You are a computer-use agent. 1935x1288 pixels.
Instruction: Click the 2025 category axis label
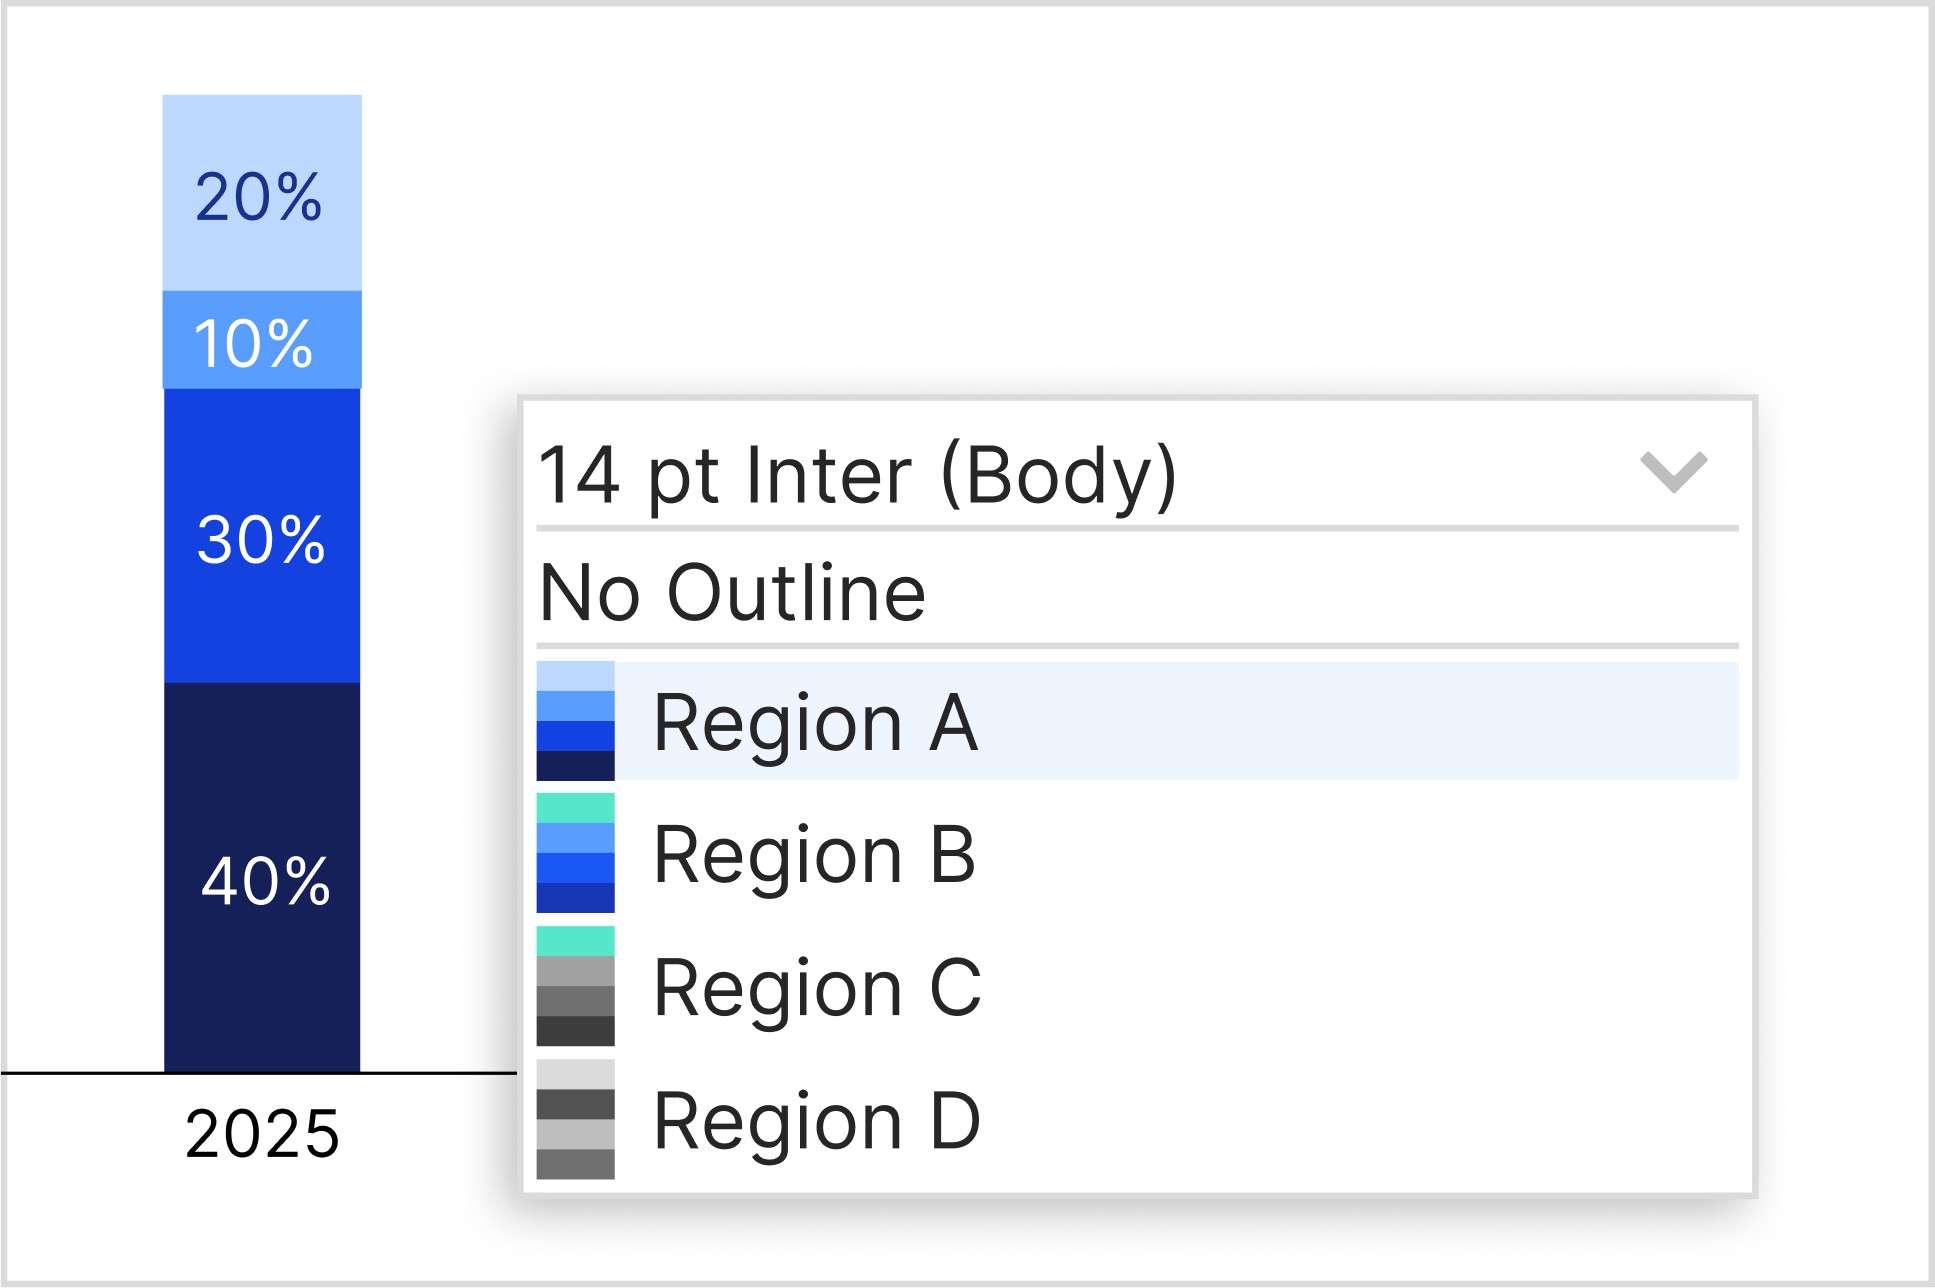coord(262,1134)
